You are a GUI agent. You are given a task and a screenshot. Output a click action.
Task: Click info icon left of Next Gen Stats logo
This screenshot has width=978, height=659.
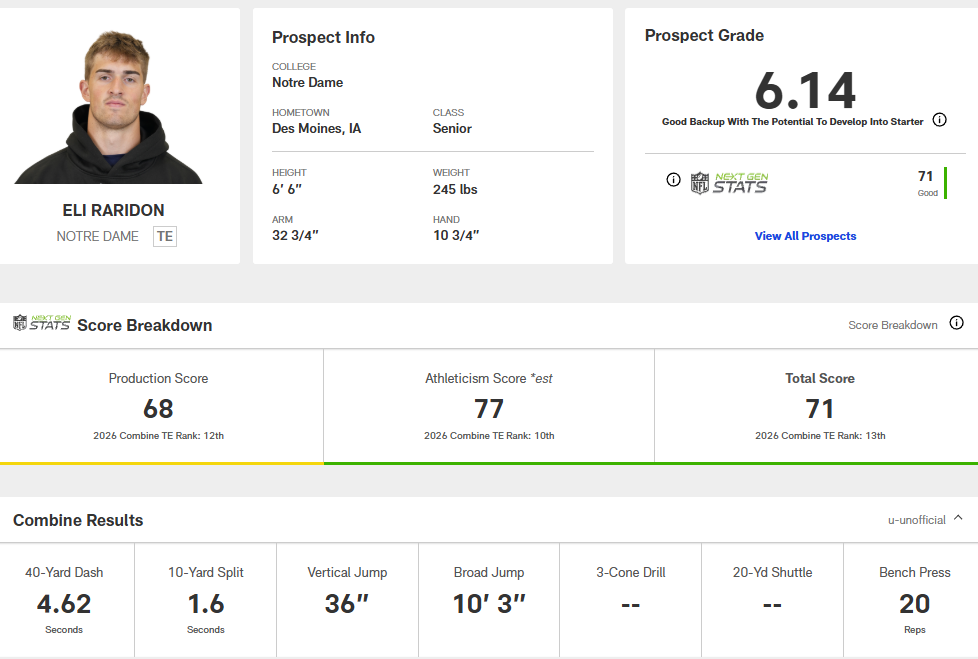pos(673,180)
